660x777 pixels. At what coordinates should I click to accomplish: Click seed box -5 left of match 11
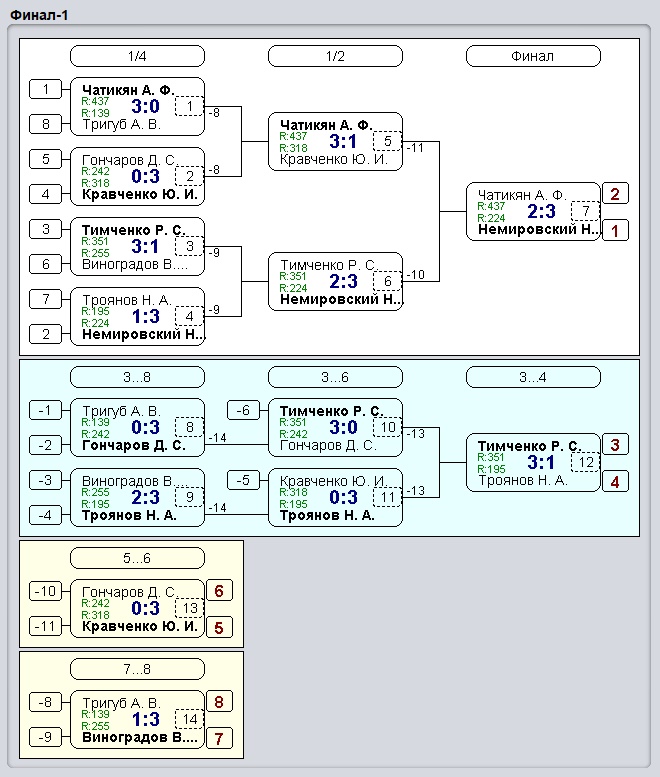tap(243, 480)
